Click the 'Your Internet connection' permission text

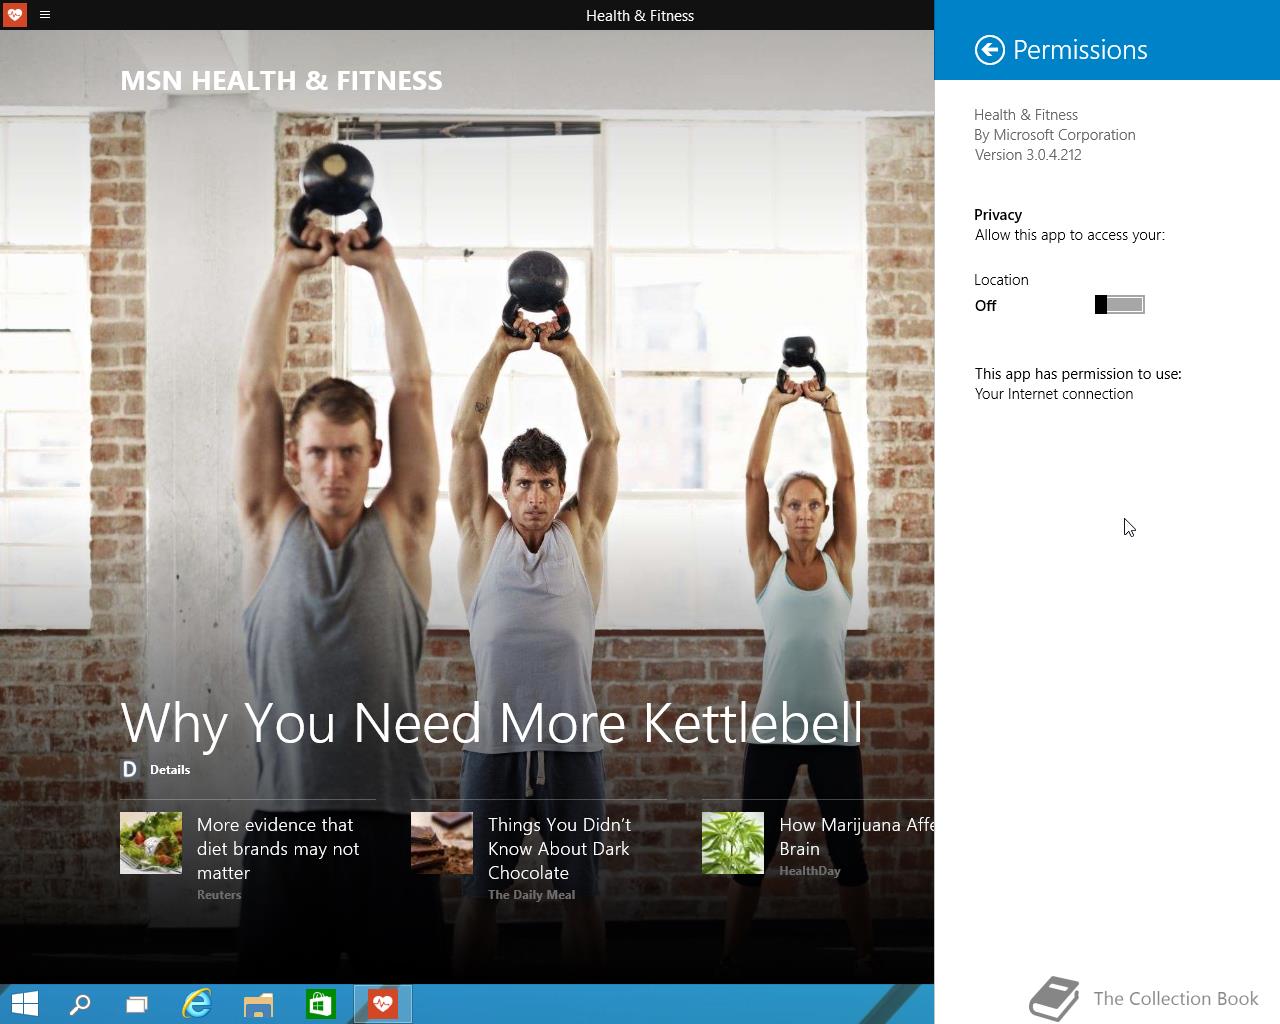tap(1054, 394)
